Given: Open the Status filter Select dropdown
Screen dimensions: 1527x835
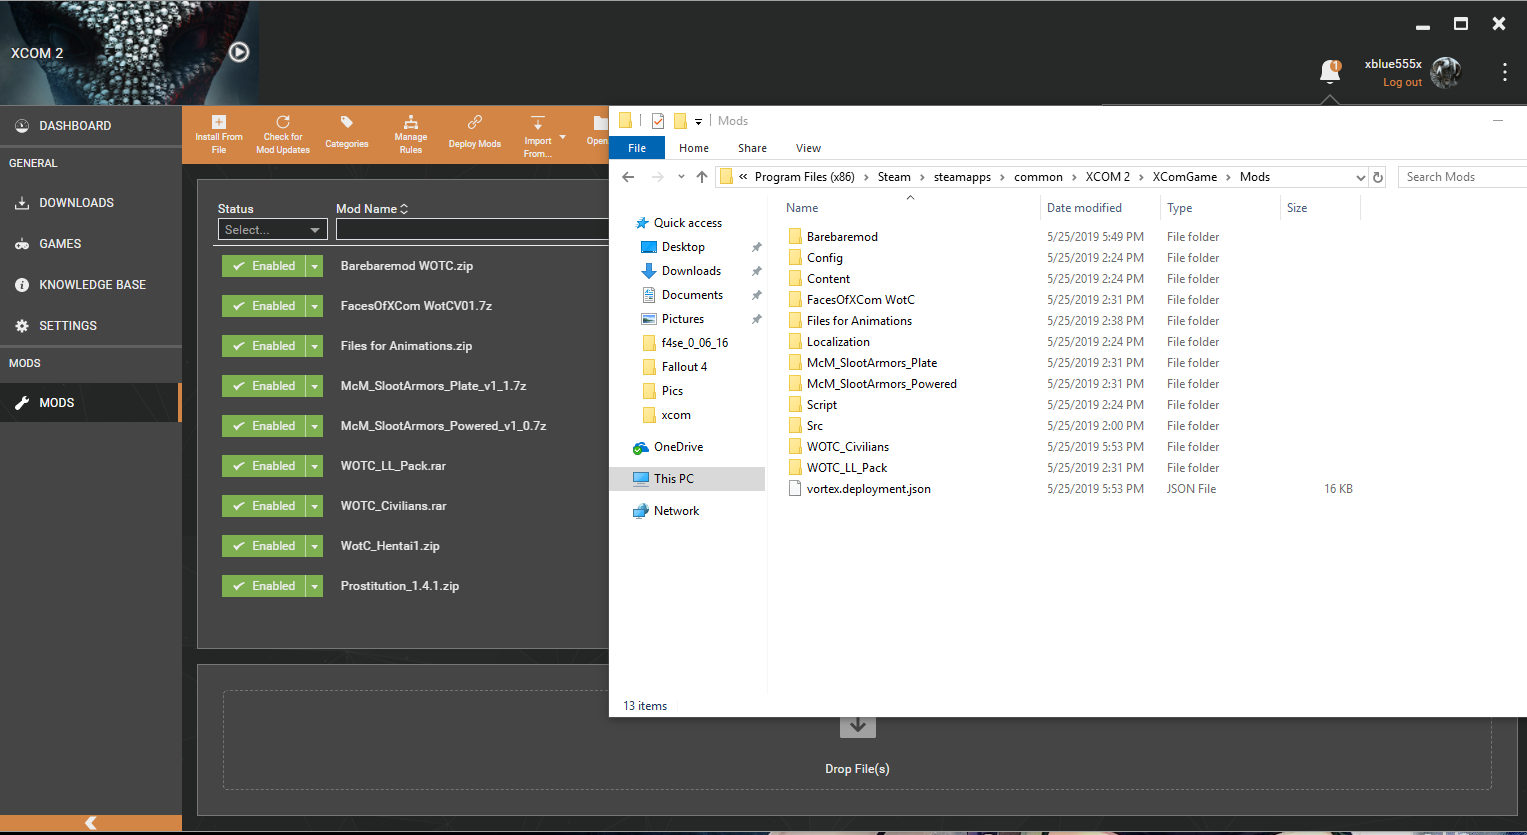Looking at the screenshot, I should point(272,230).
